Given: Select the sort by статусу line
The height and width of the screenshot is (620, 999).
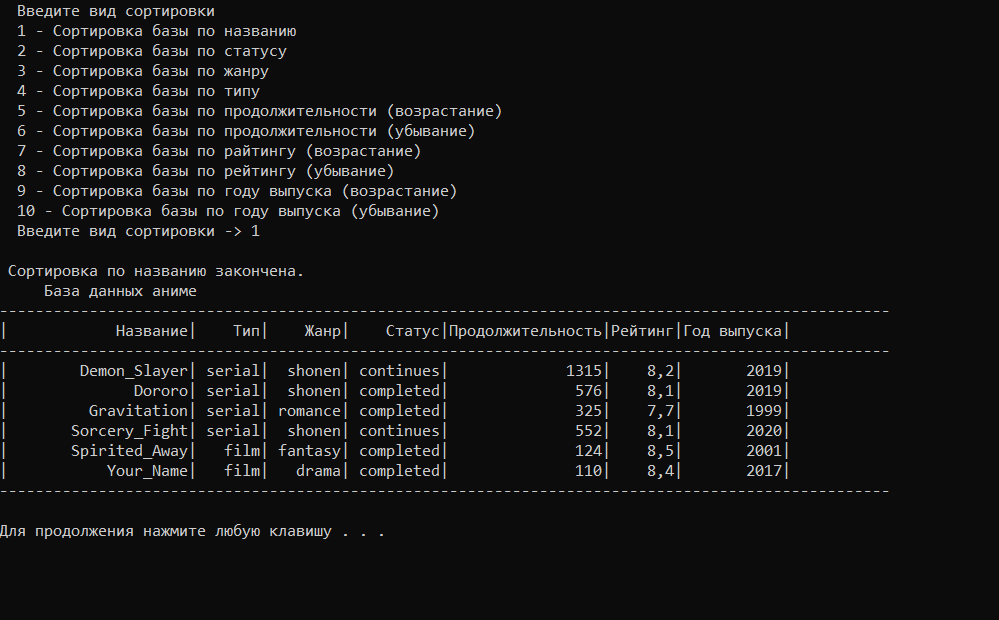Looking at the screenshot, I should (152, 51).
